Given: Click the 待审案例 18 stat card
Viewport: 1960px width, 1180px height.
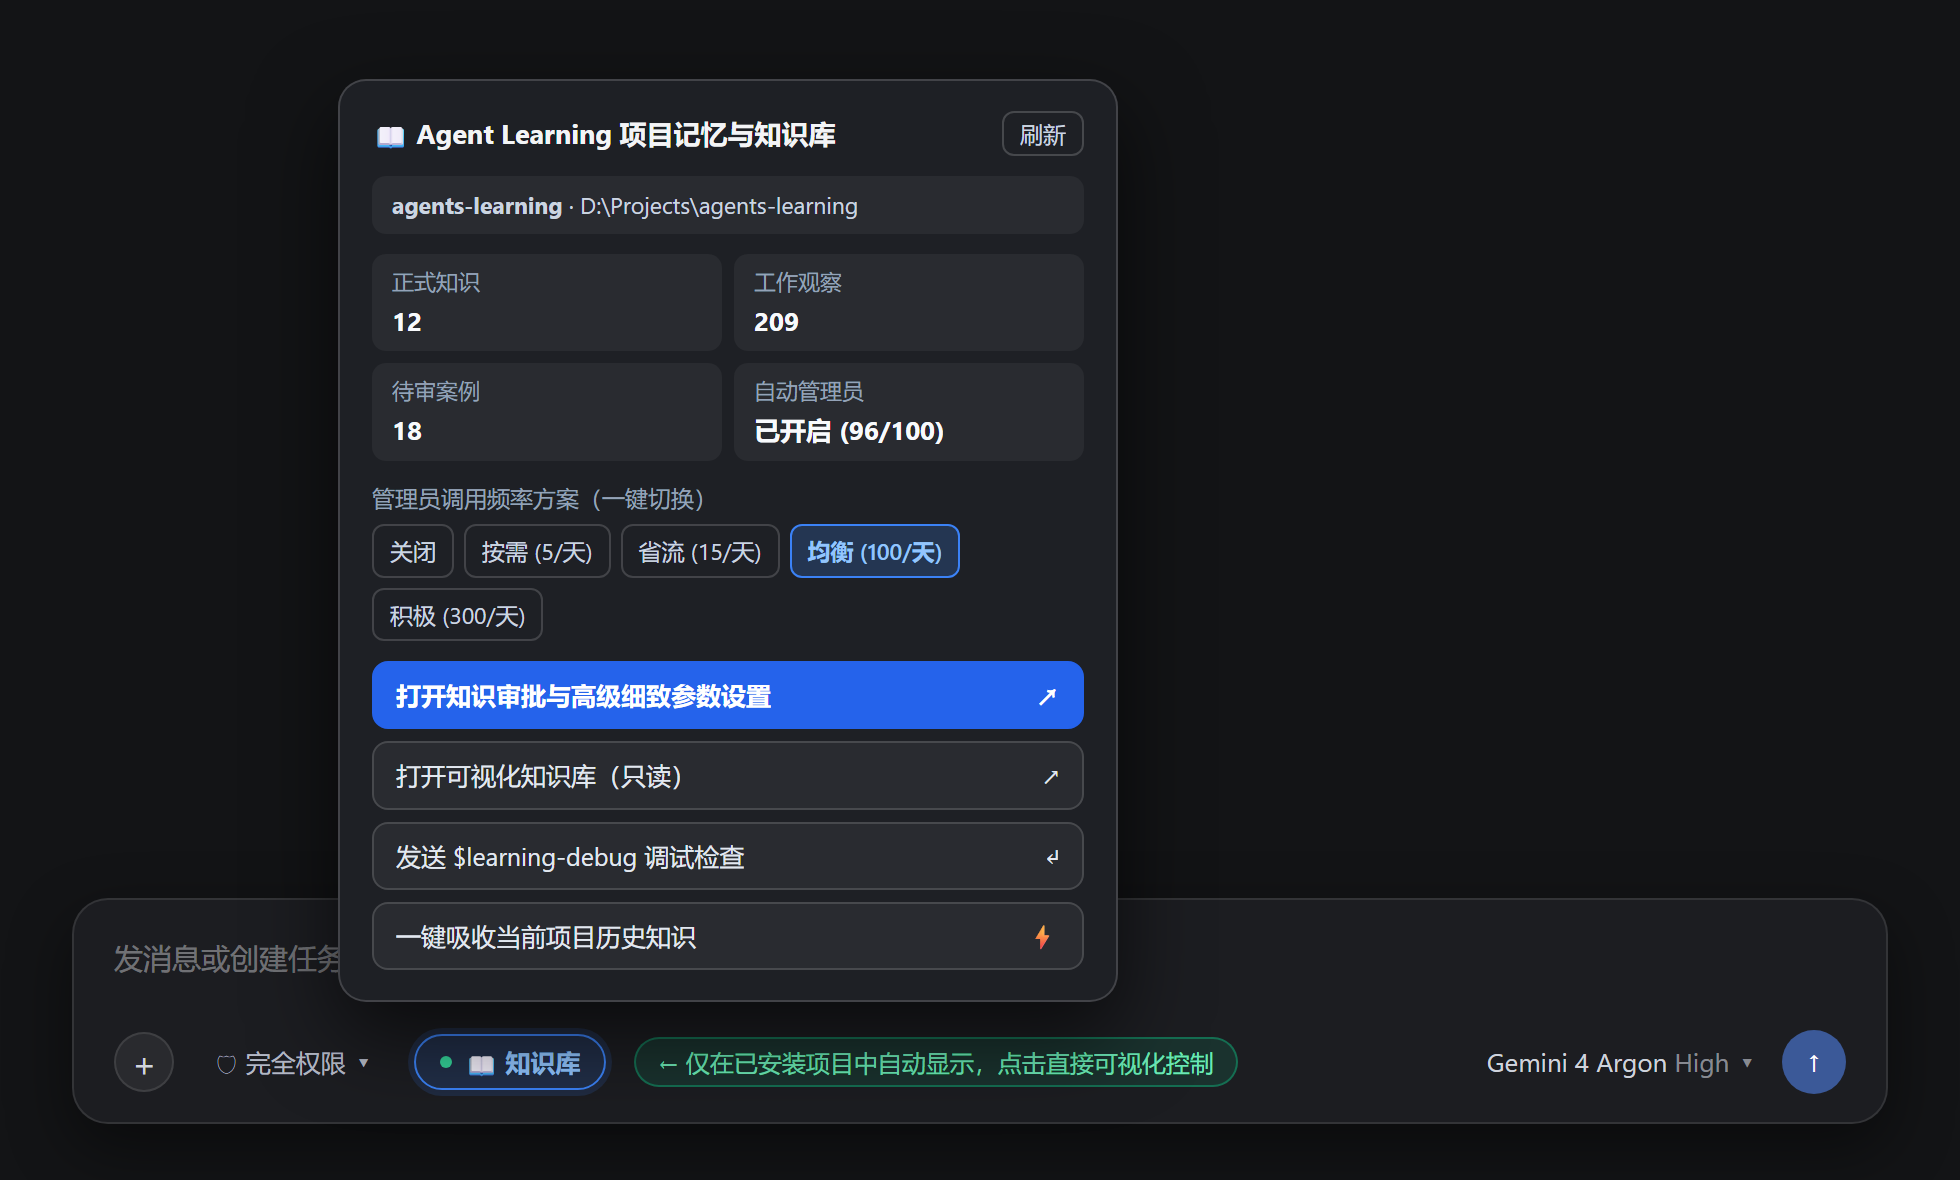Looking at the screenshot, I should click(x=546, y=411).
